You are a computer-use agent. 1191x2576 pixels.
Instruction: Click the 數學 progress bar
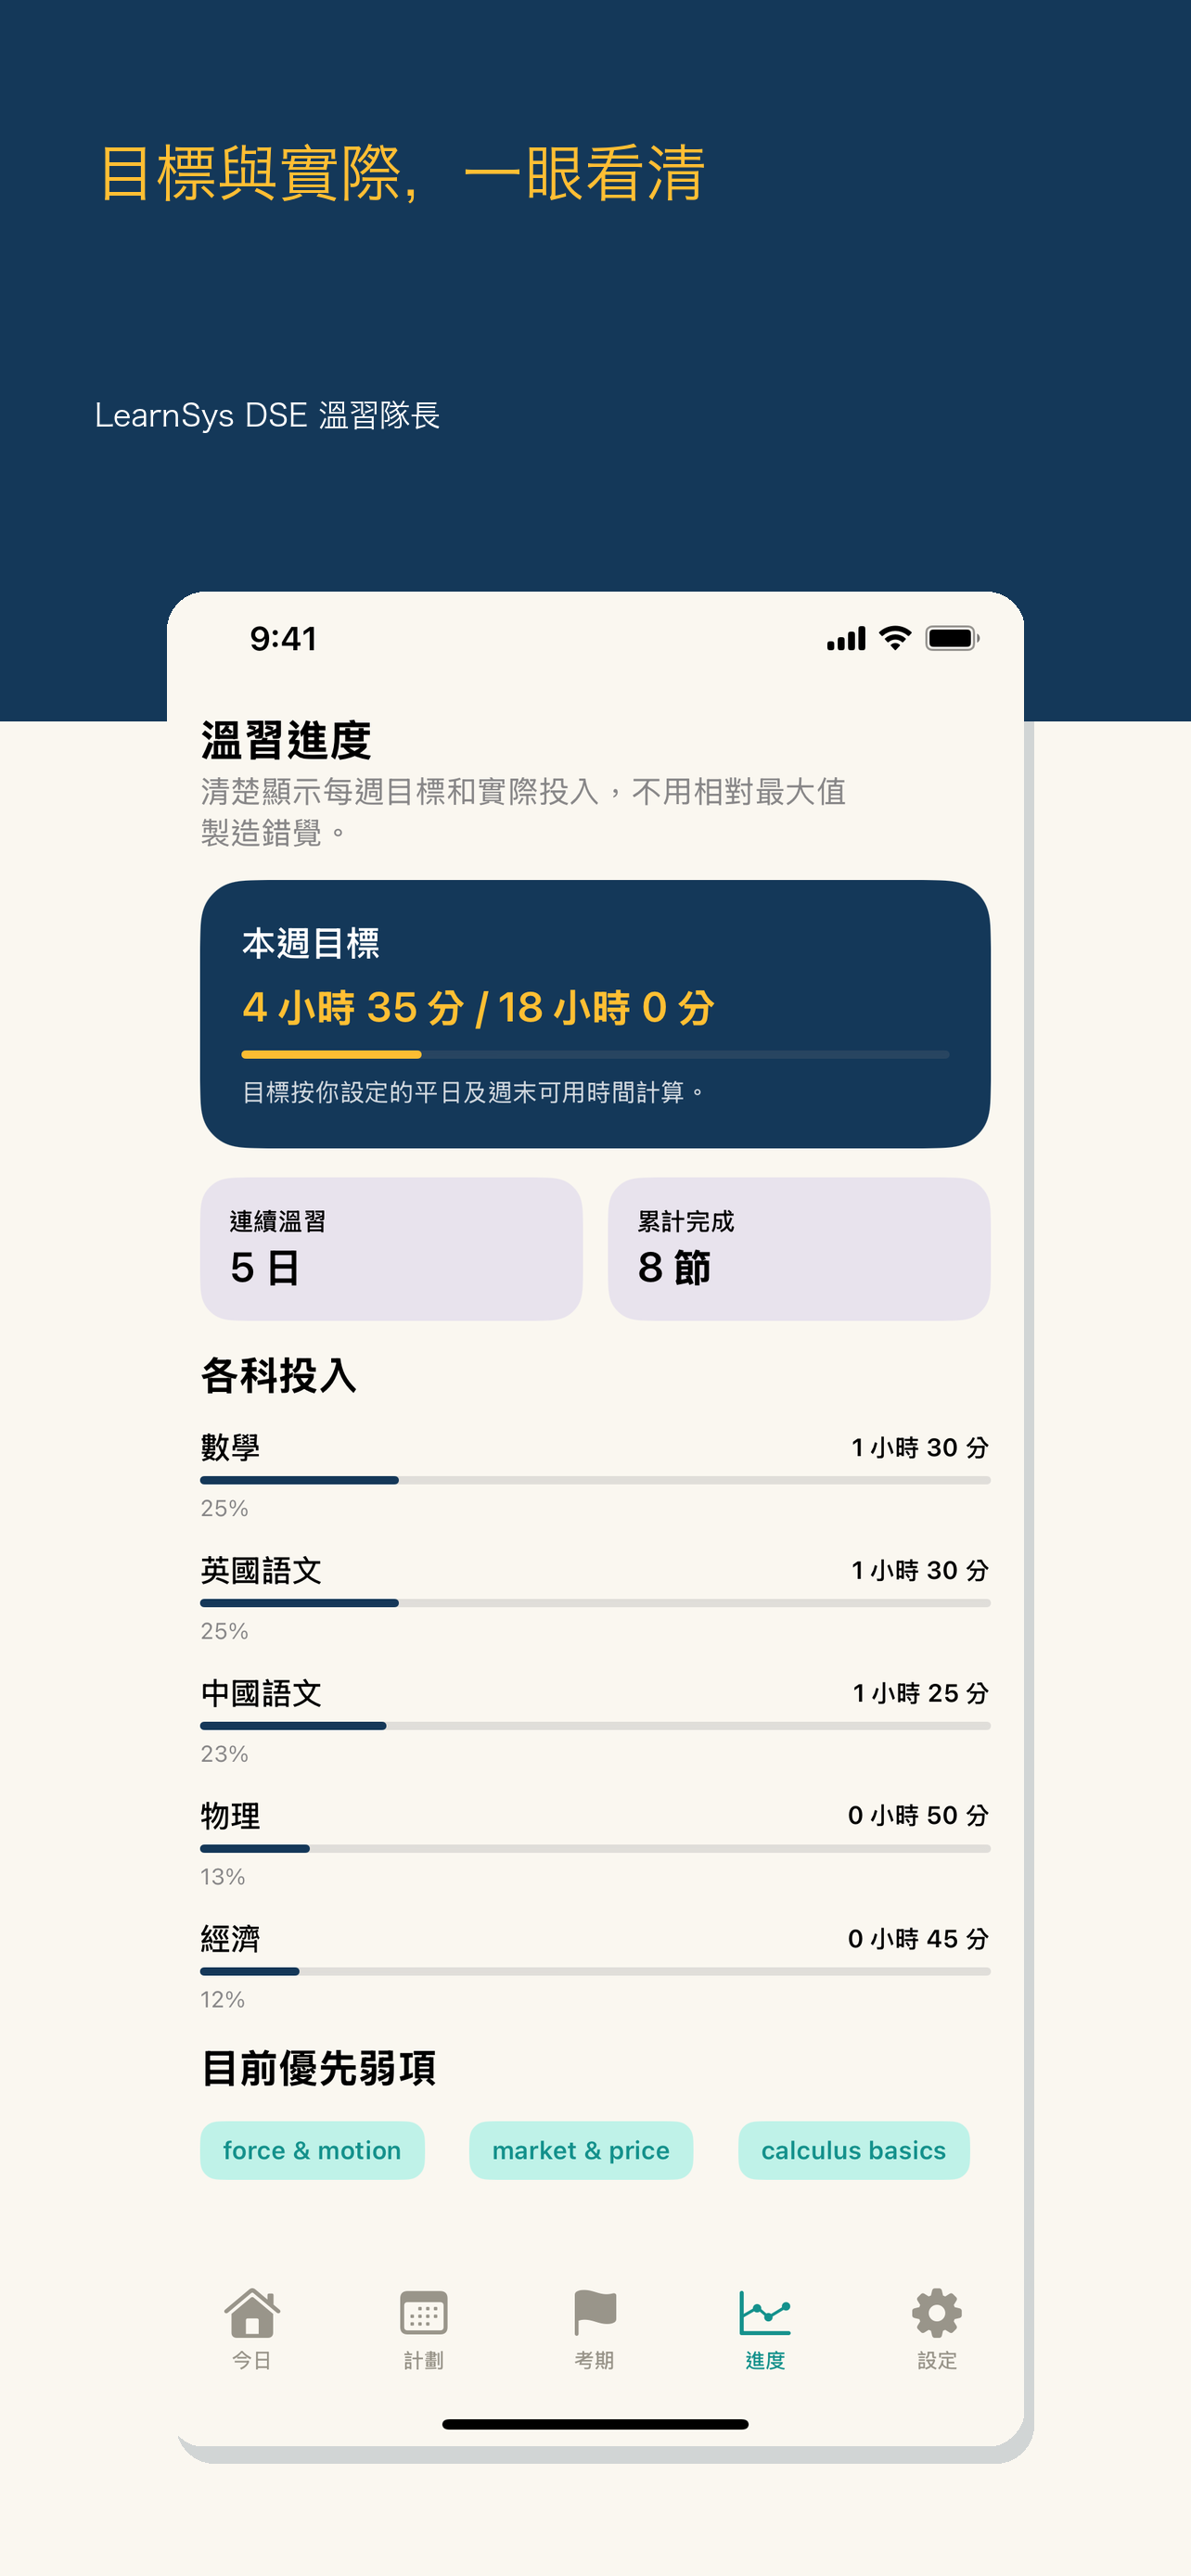click(595, 1480)
